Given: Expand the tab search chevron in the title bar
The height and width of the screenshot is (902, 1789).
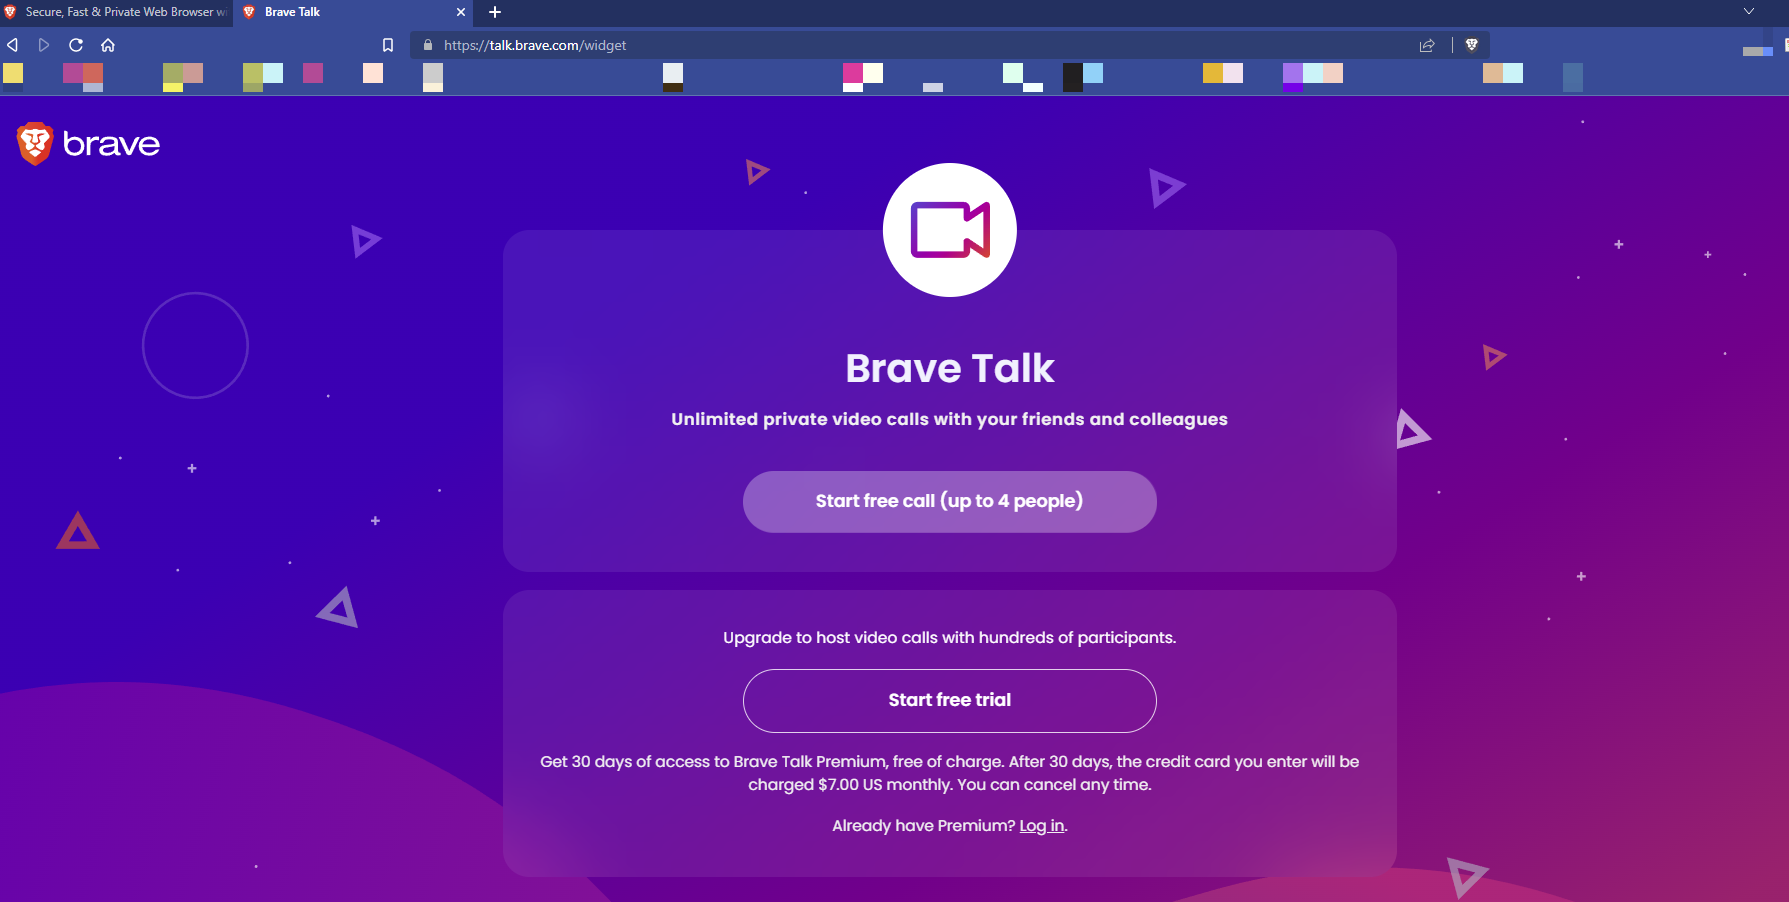Looking at the screenshot, I should pos(1749,12).
